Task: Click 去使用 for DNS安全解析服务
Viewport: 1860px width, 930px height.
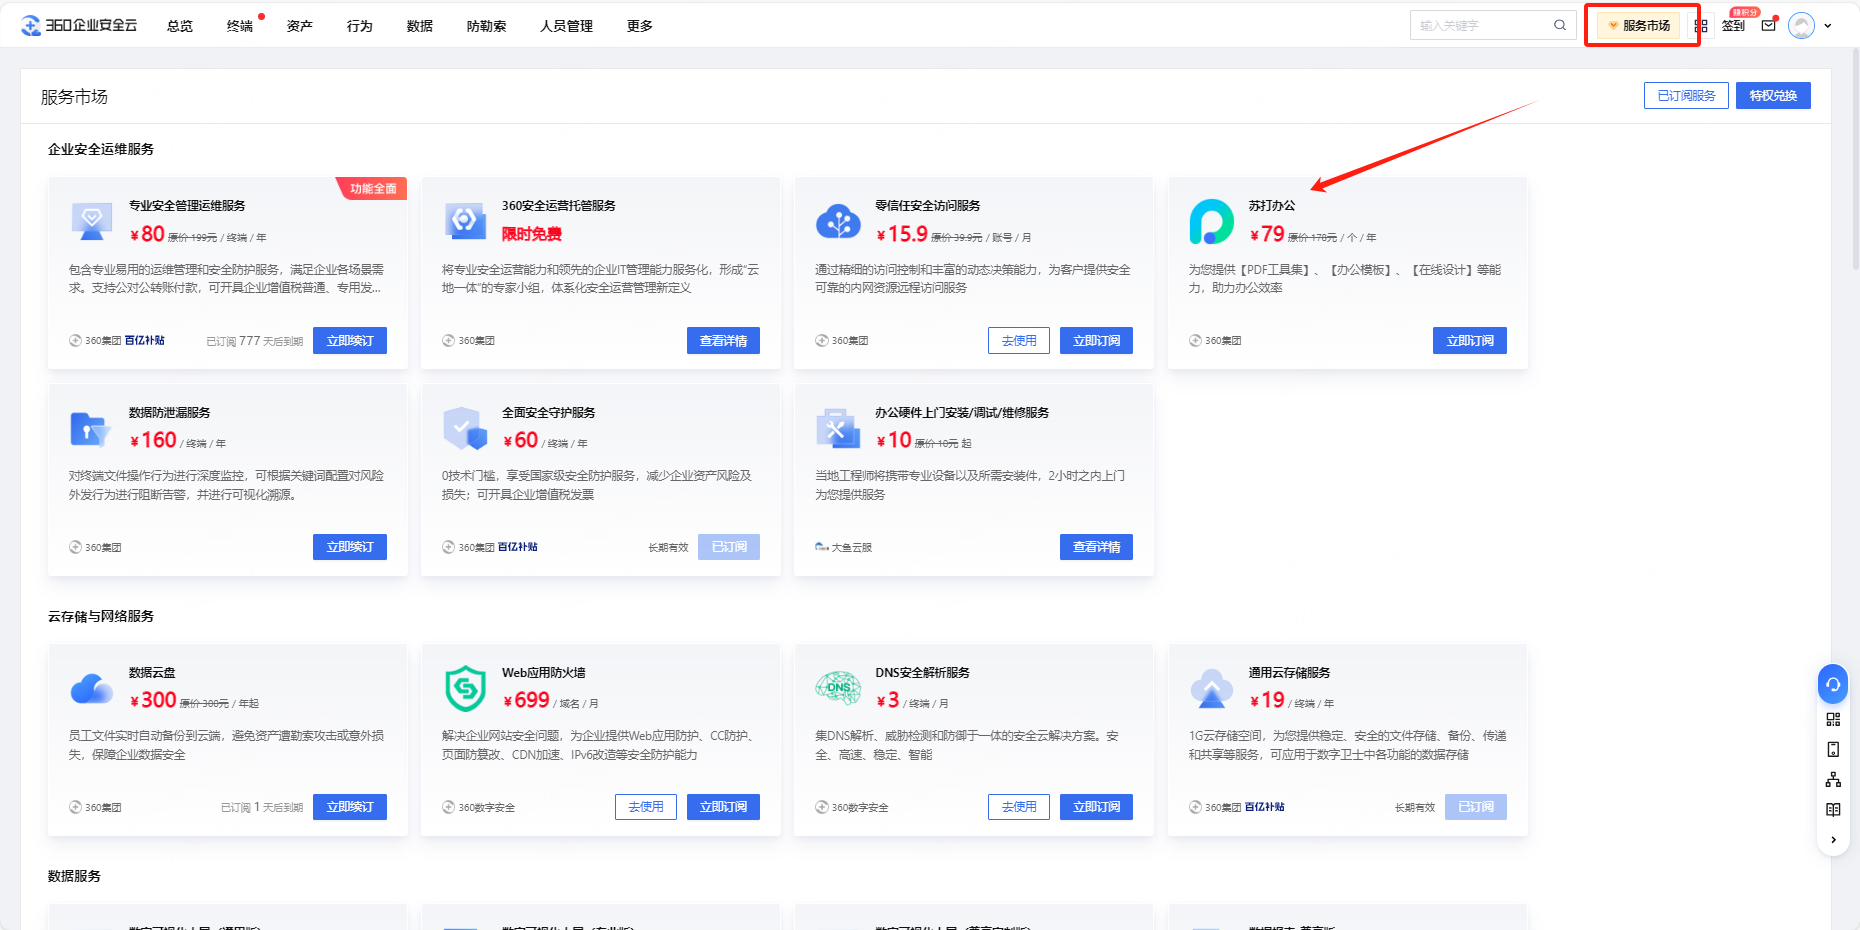Action: [x=1019, y=807]
